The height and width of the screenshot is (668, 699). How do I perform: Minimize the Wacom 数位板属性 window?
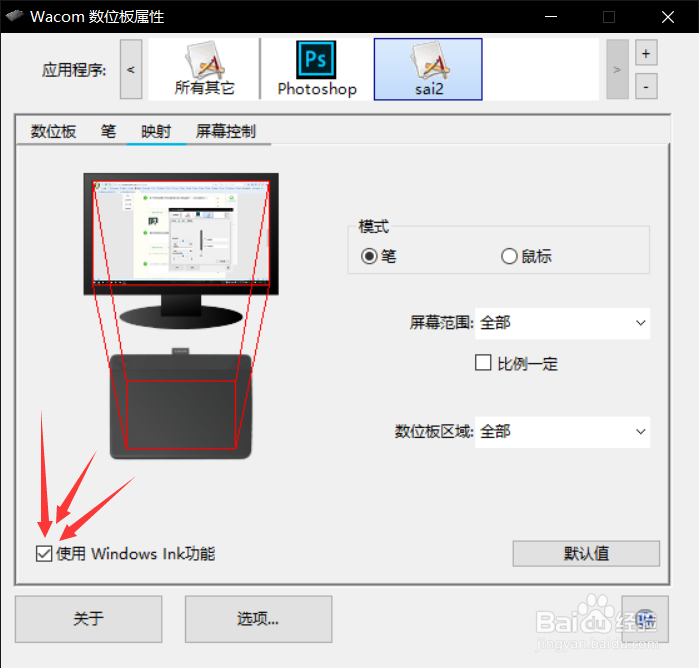pos(551,17)
